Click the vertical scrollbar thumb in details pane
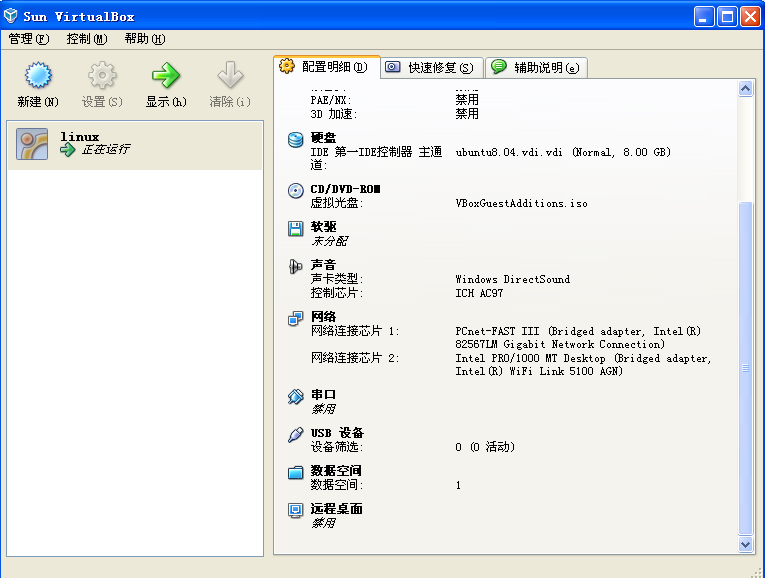Image resolution: width=765 pixels, height=578 pixels. (x=745, y=368)
